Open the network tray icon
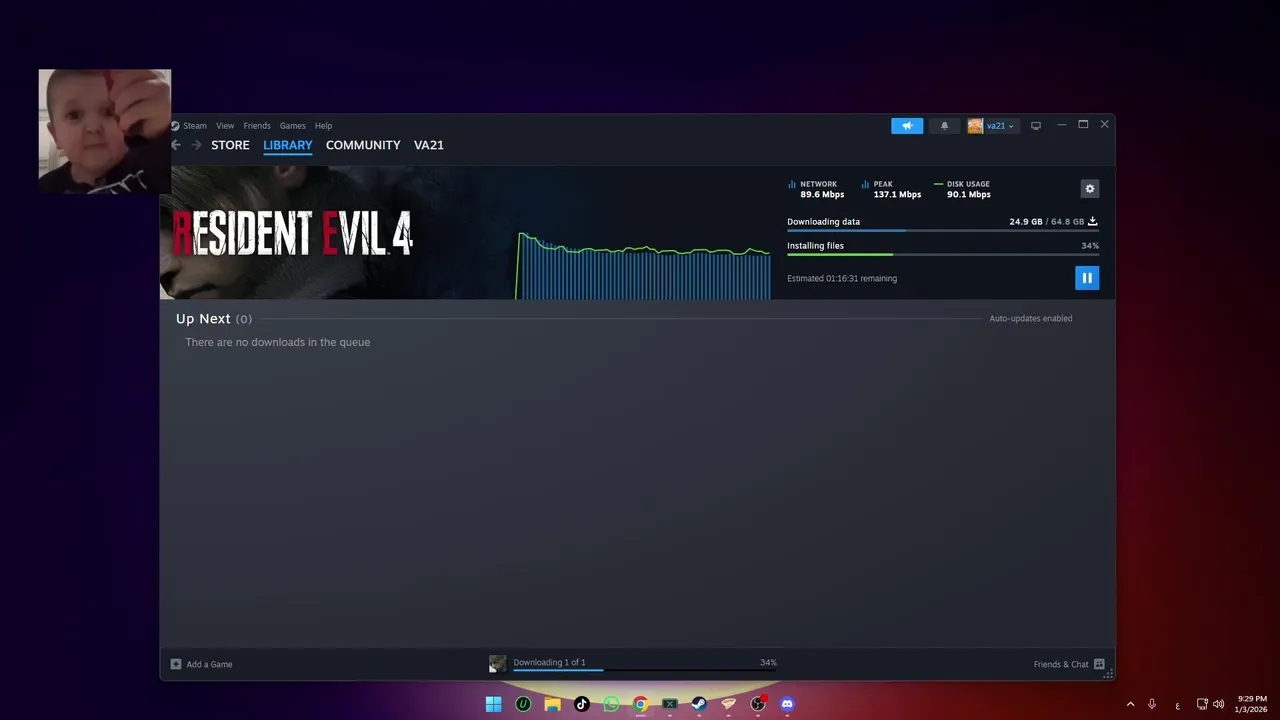 coord(1202,704)
